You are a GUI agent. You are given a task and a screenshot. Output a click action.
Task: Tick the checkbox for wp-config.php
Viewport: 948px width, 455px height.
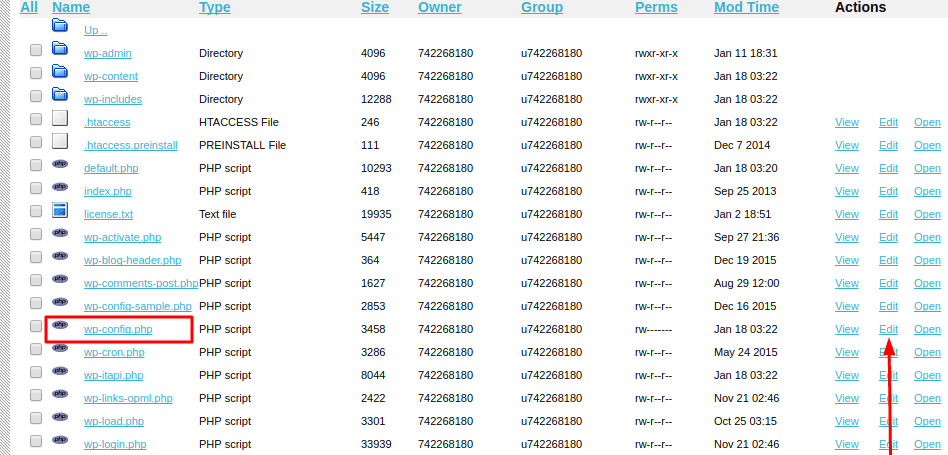[36, 326]
